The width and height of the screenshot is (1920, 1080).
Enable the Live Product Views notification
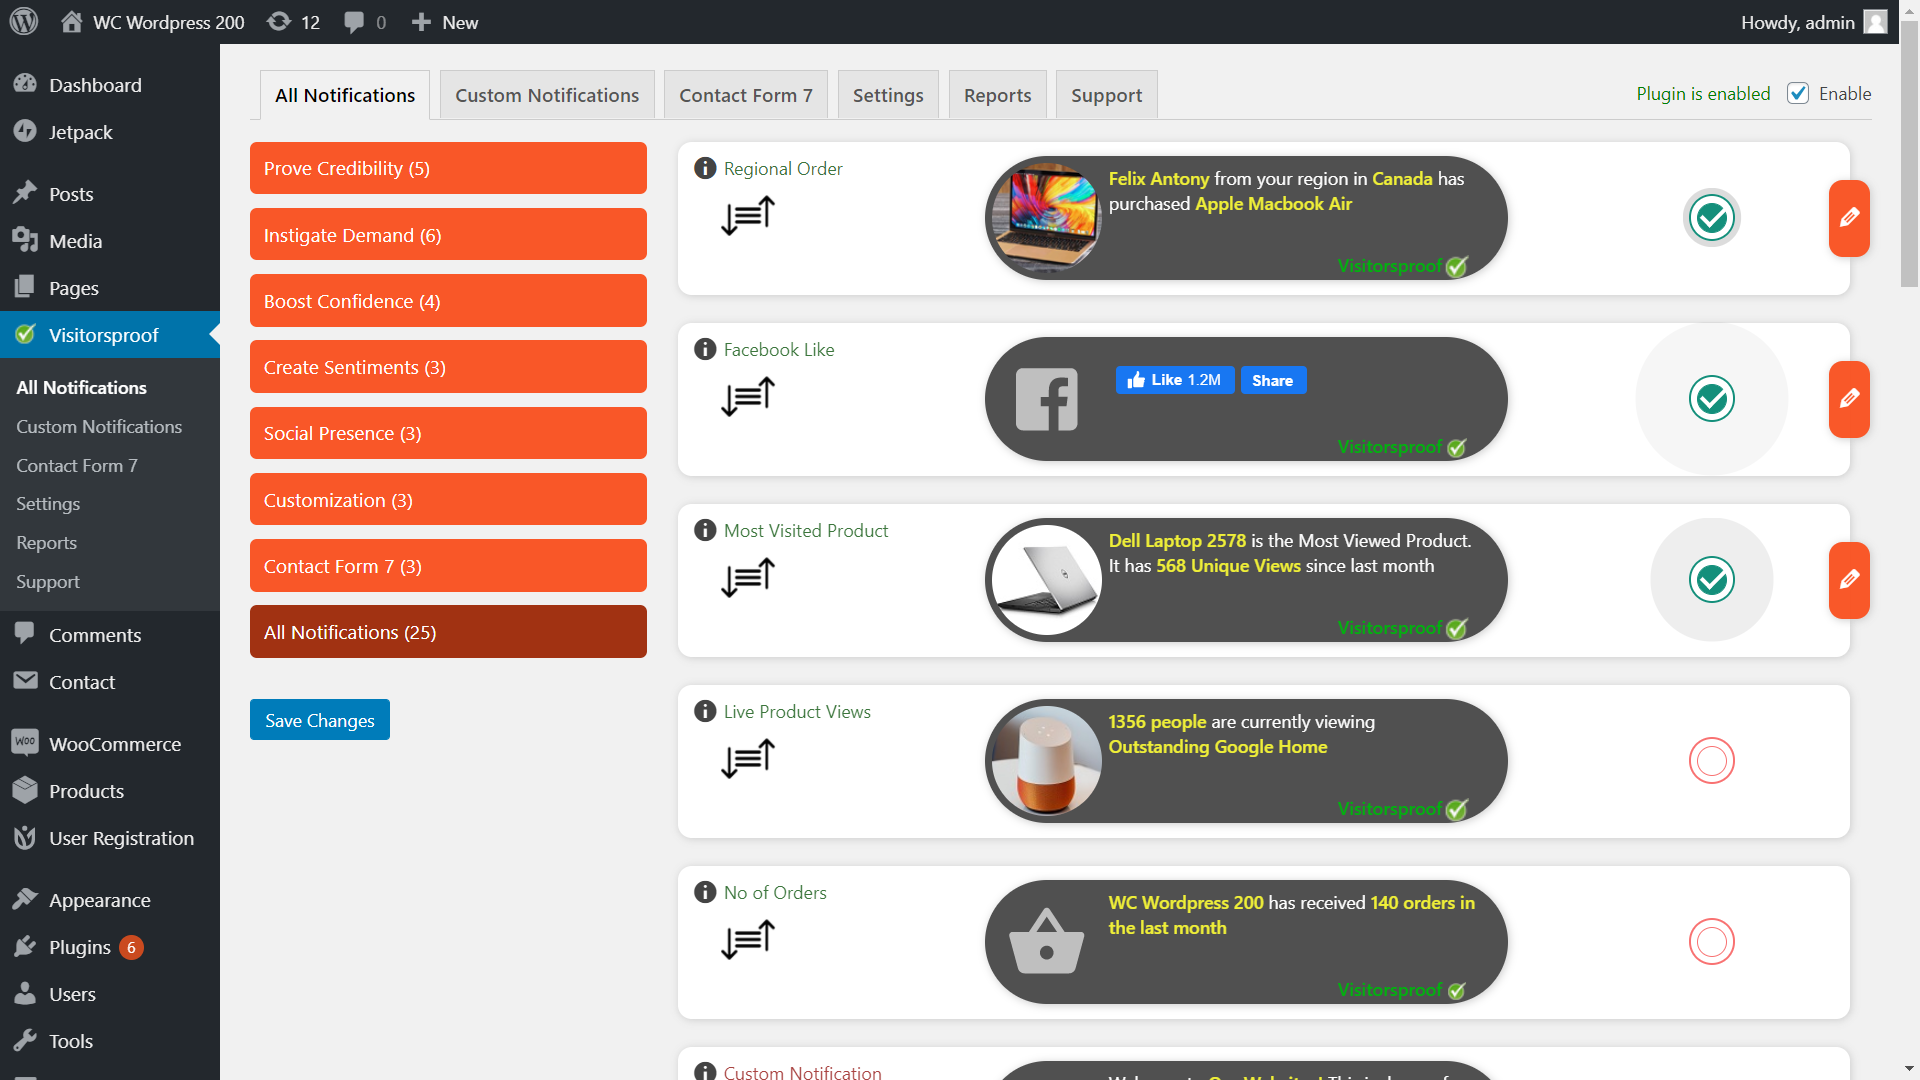point(1712,761)
